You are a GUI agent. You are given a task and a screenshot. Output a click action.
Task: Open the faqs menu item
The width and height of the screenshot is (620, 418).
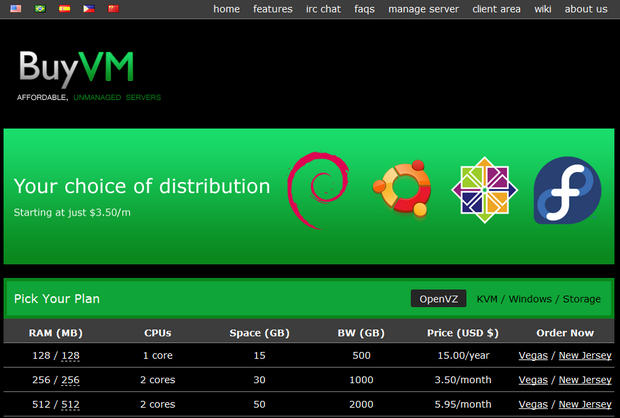point(365,9)
